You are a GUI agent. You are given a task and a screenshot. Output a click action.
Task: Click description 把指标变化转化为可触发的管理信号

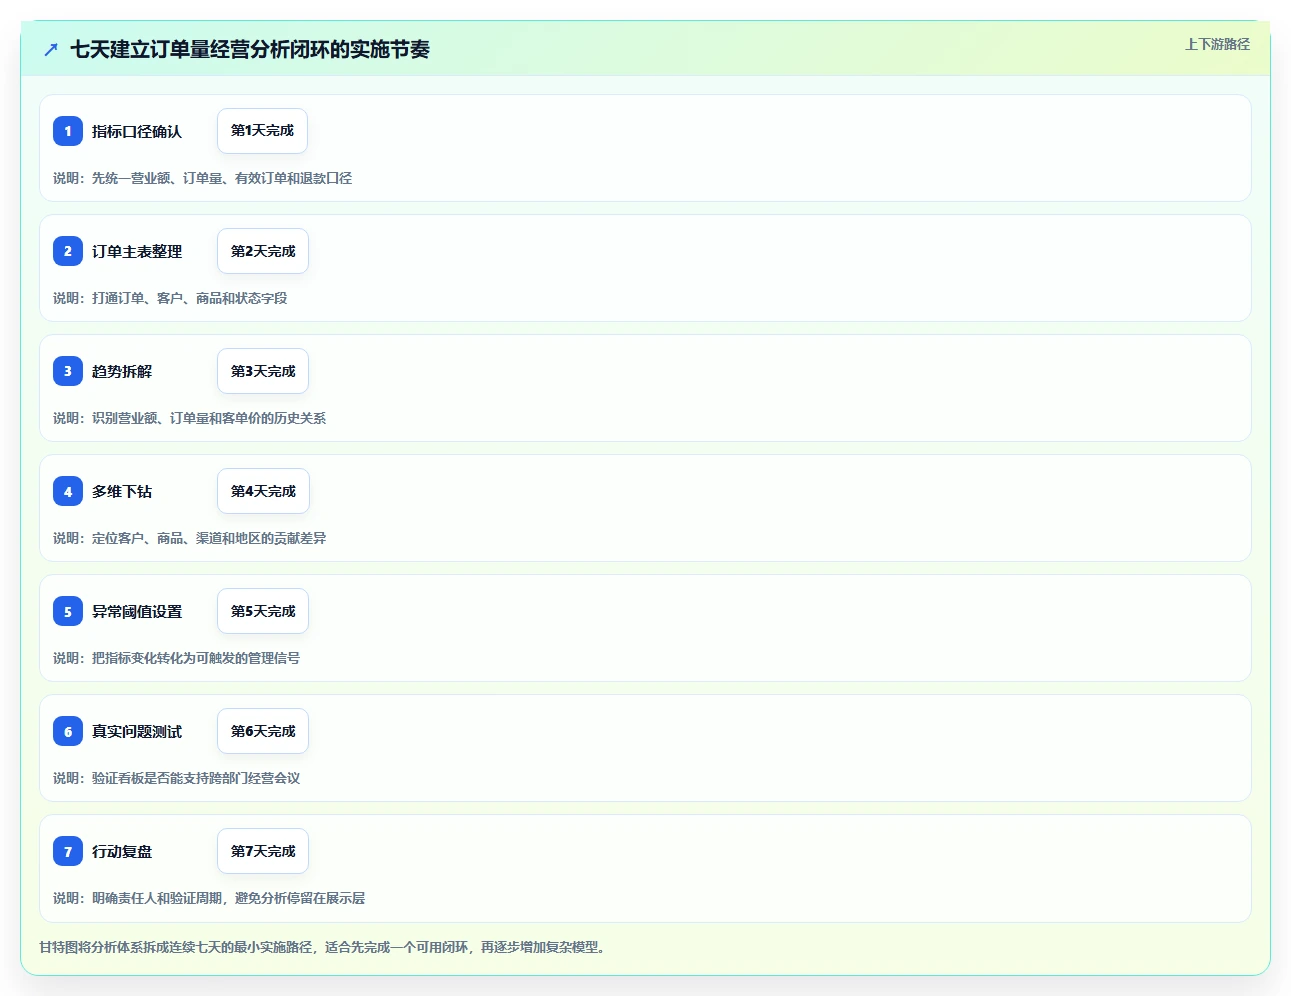196,658
